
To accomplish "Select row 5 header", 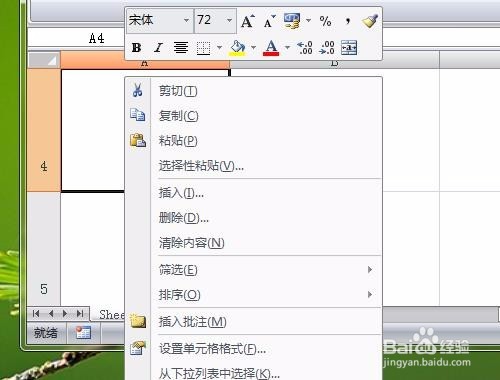I will tap(44, 249).
